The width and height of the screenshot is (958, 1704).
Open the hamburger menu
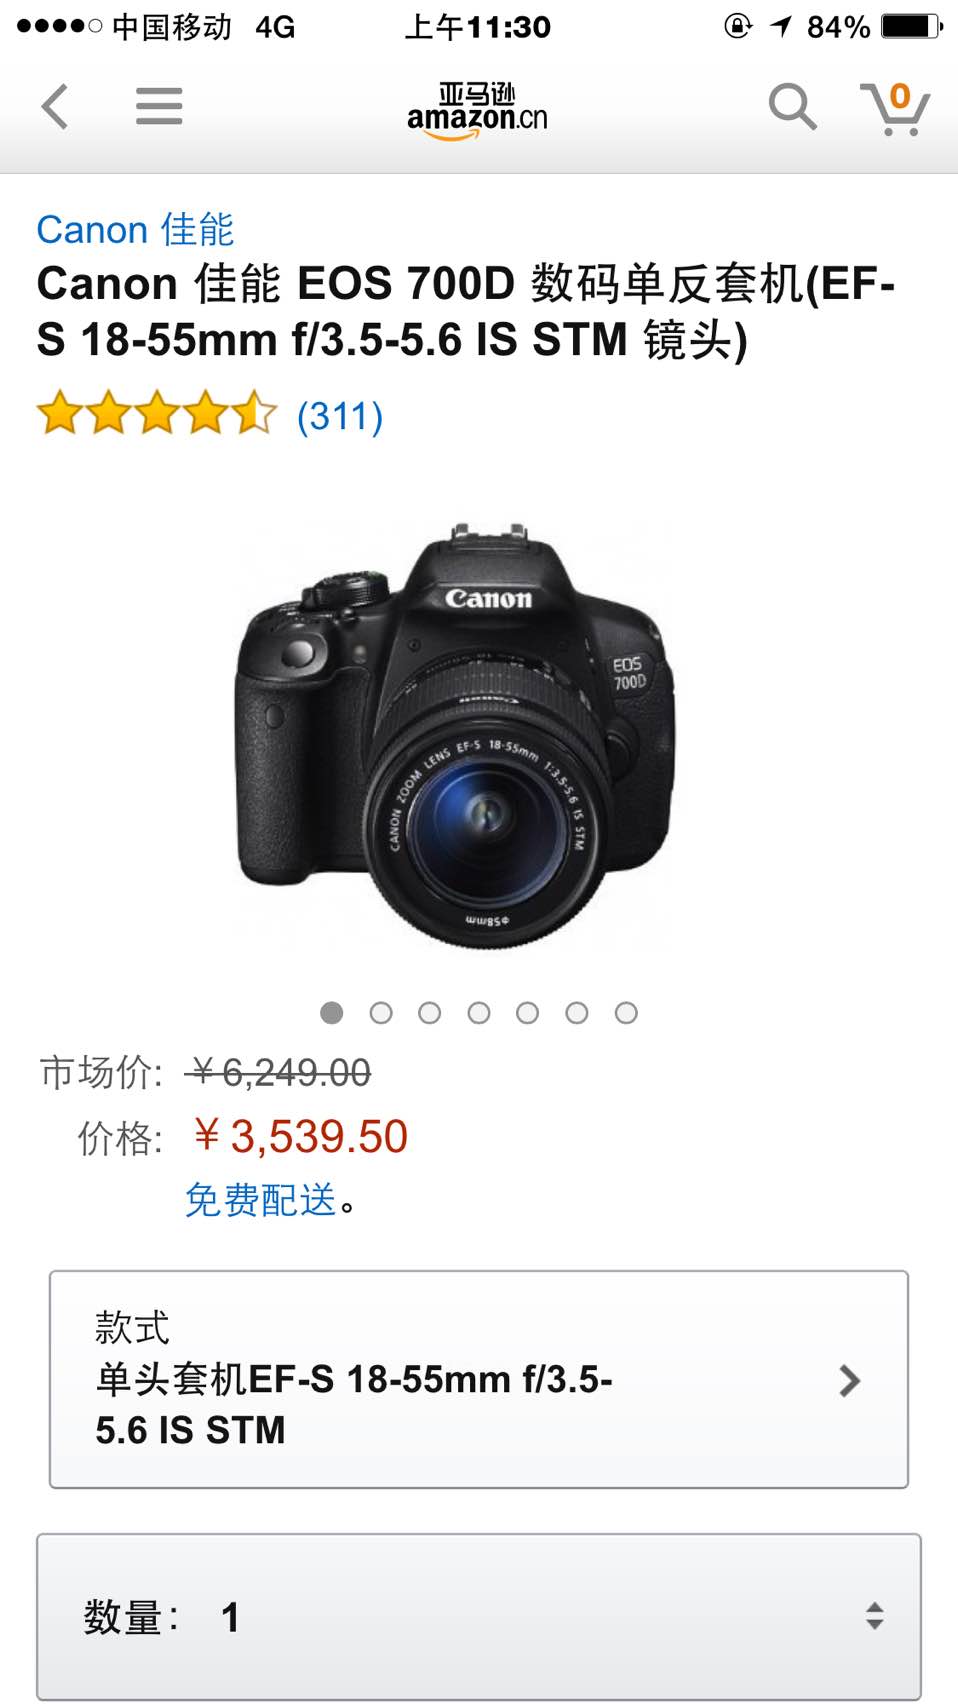click(159, 106)
